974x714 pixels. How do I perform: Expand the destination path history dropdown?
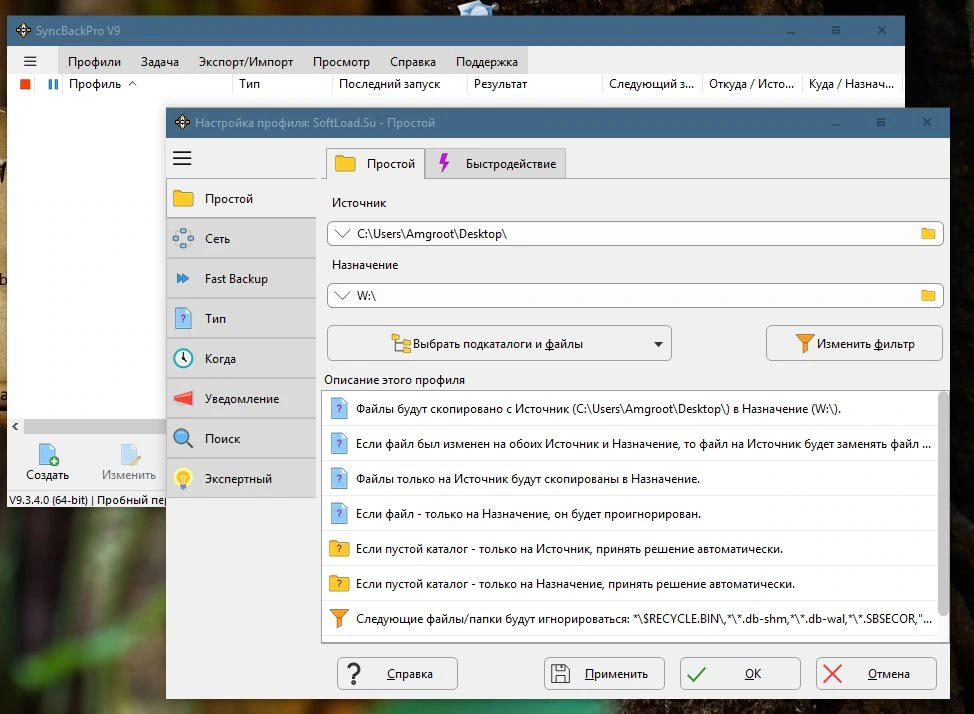pos(342,296)
